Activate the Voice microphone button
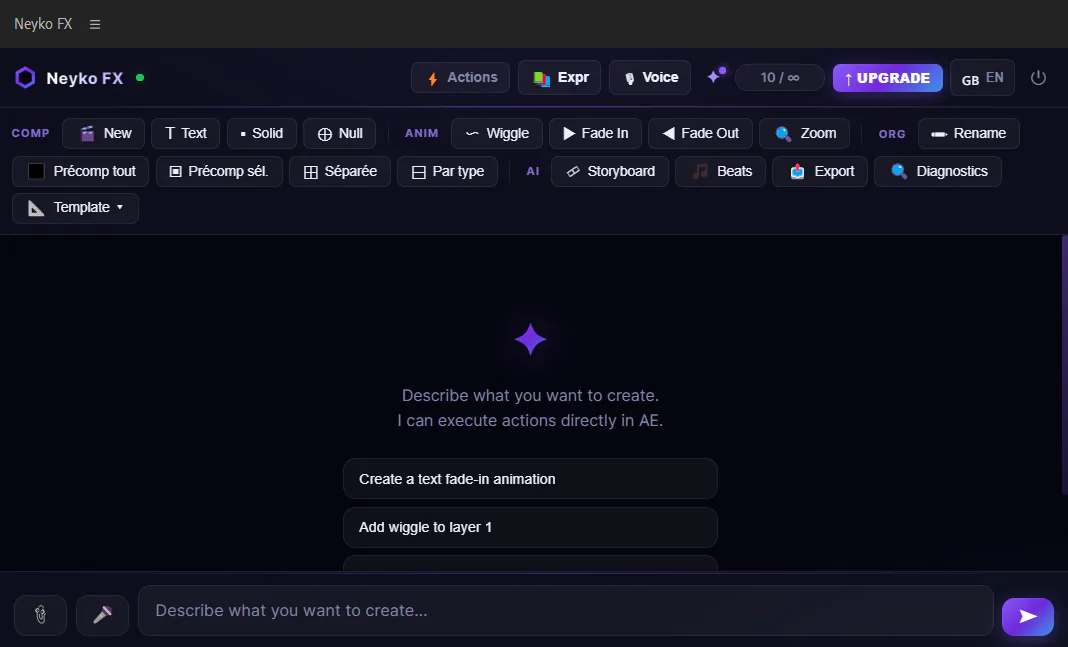This screenshot has height=647, width=1068. click(x=650, y=78)
